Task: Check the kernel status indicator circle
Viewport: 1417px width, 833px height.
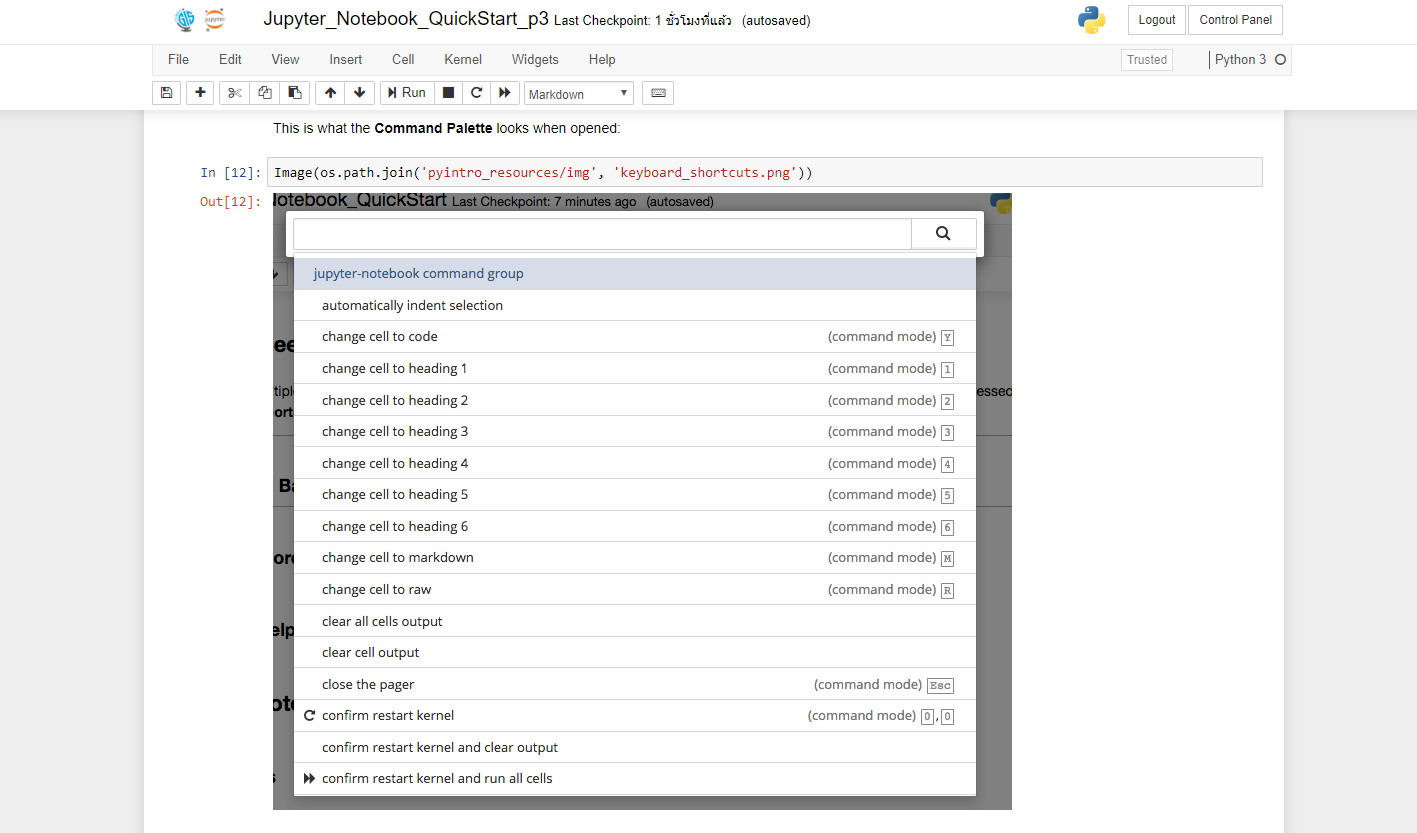Action: (1278, 59)
